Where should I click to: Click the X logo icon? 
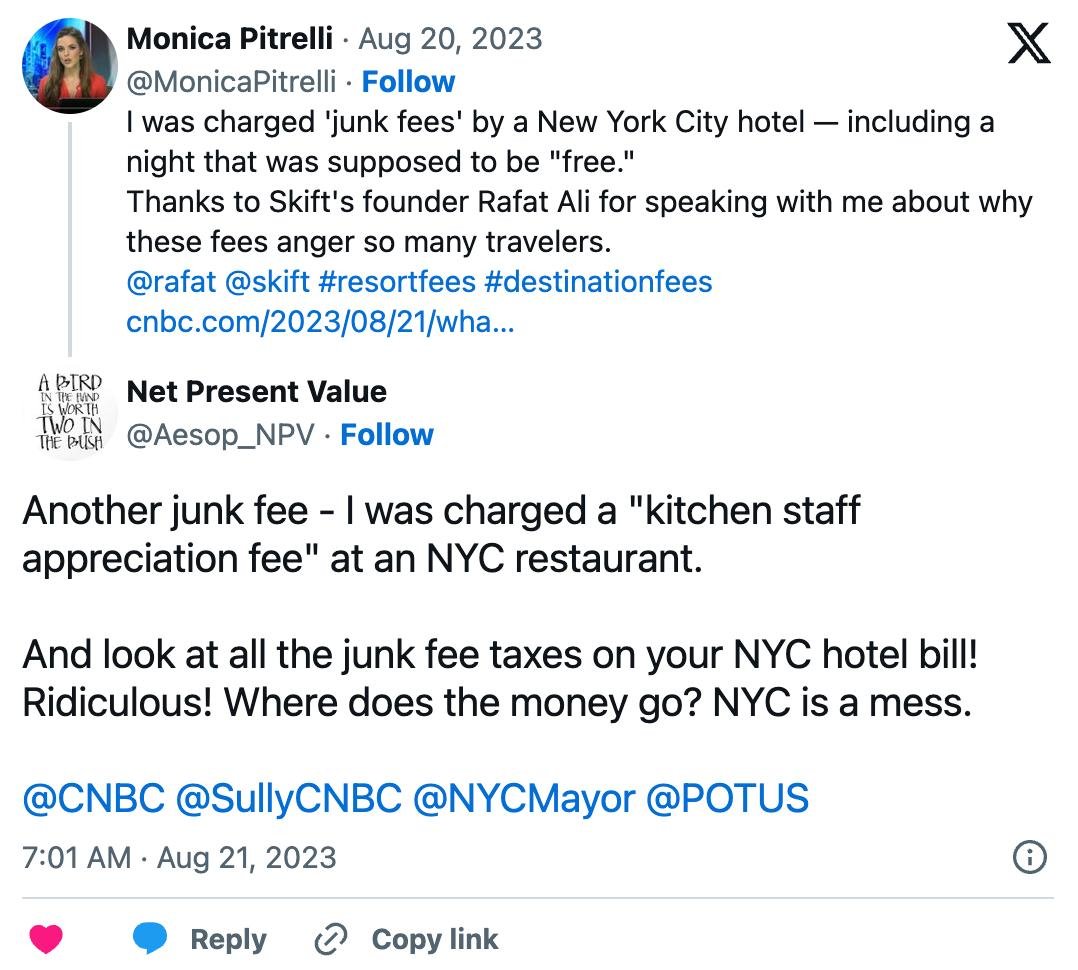1029,45
